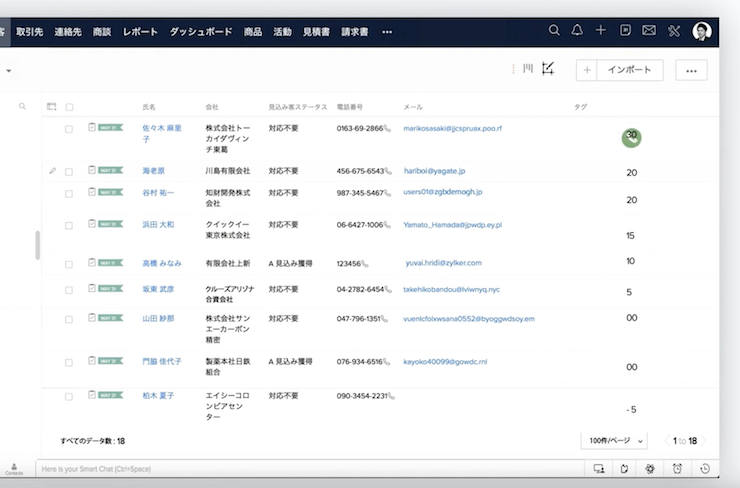The image size is (740, 488).
Task: Click the インポート button
Action: click(630, 70)
